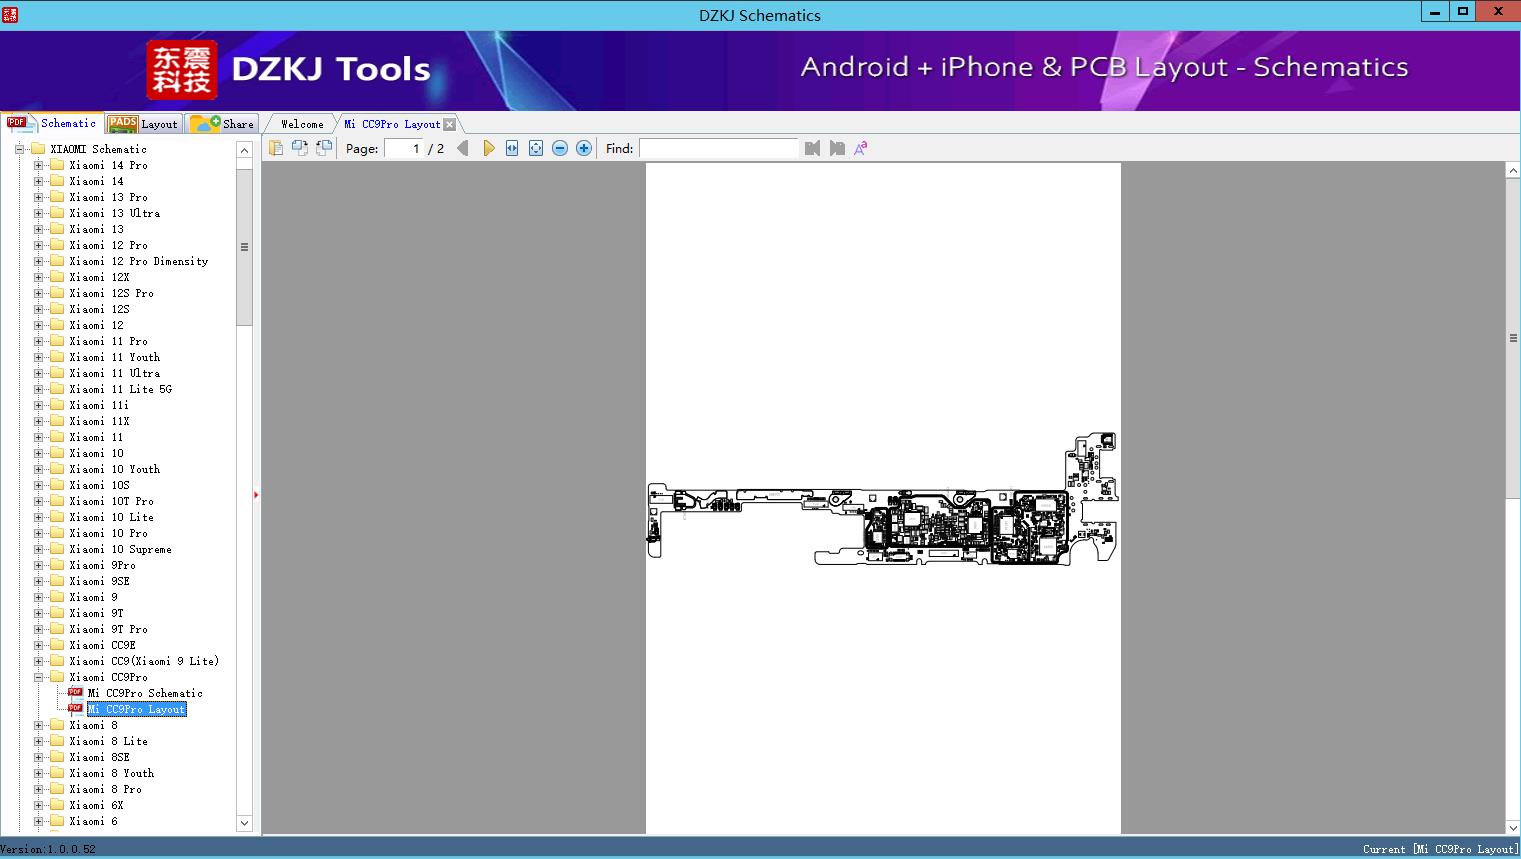The width and height of the screenshot is (1521, 859).
Task: Click the folder icon of Xiaomi 14 Pro
Action: pyautogui.click(x=57, y=165)
